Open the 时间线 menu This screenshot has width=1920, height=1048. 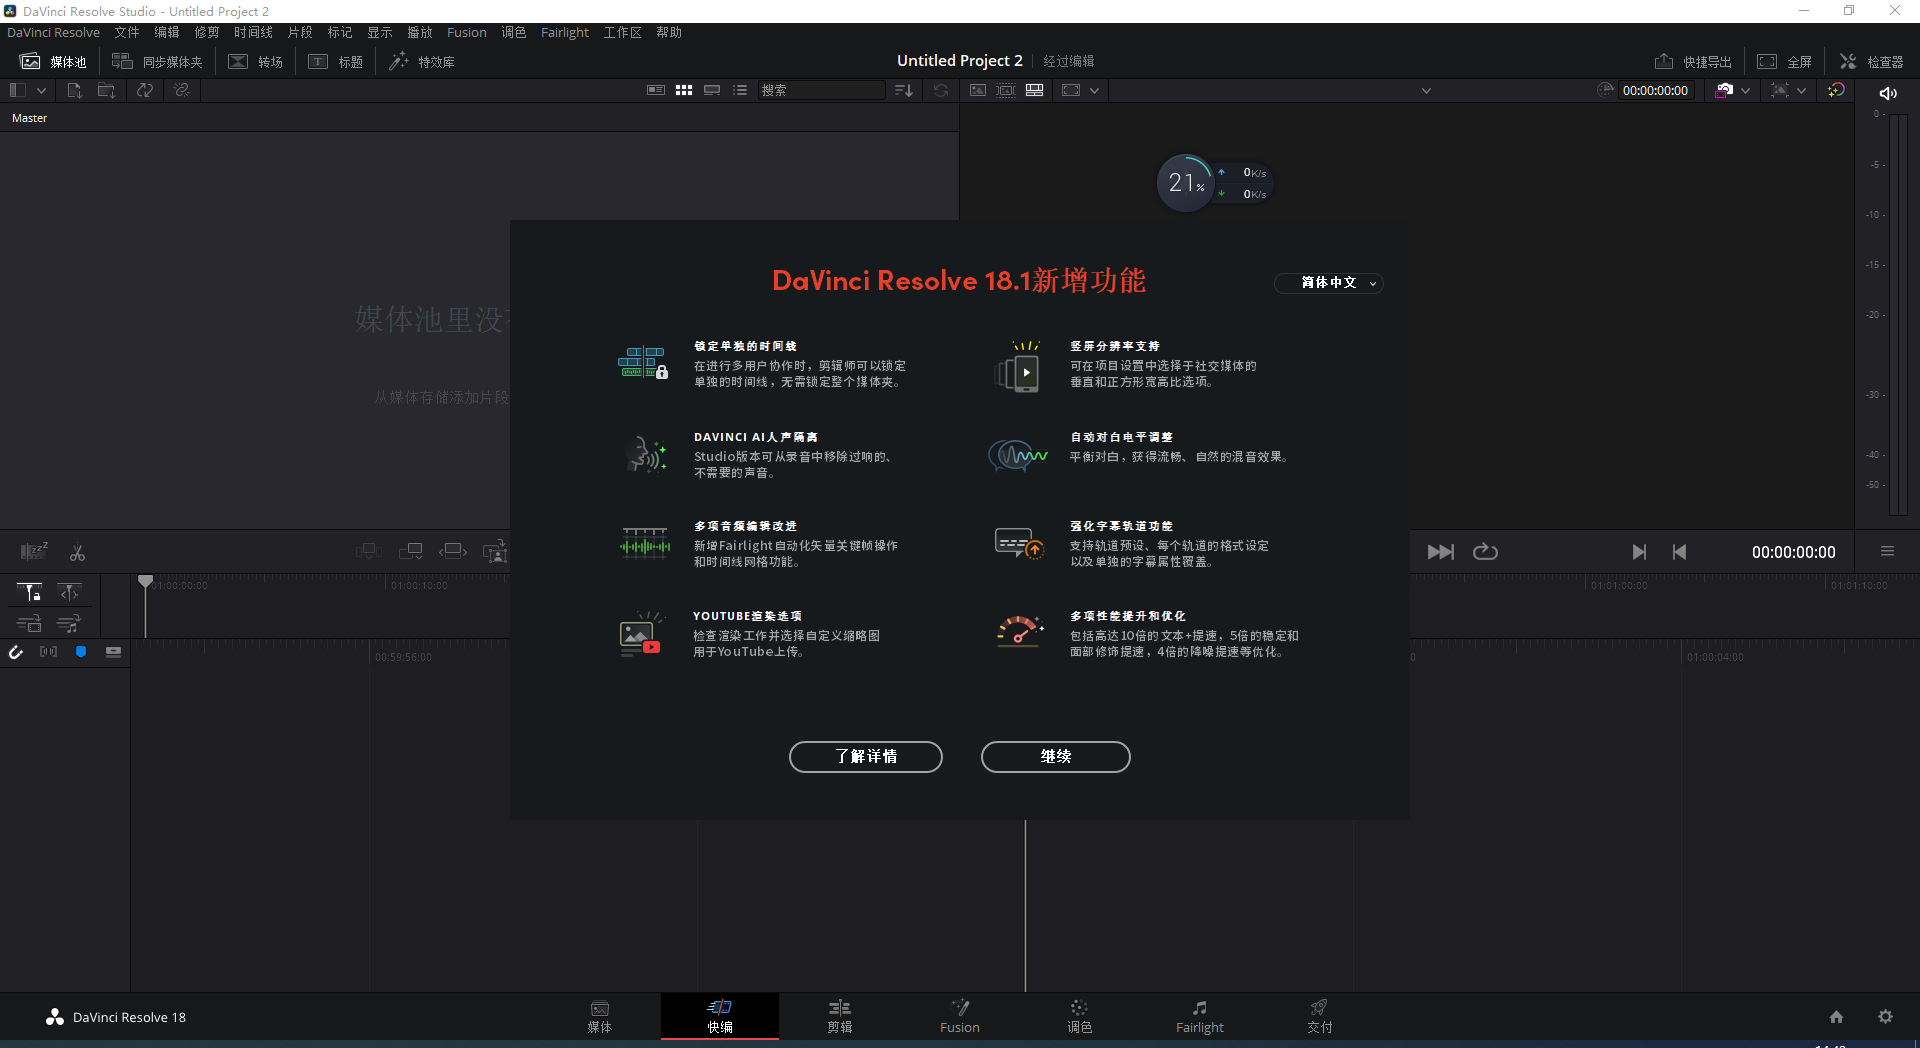253,32
